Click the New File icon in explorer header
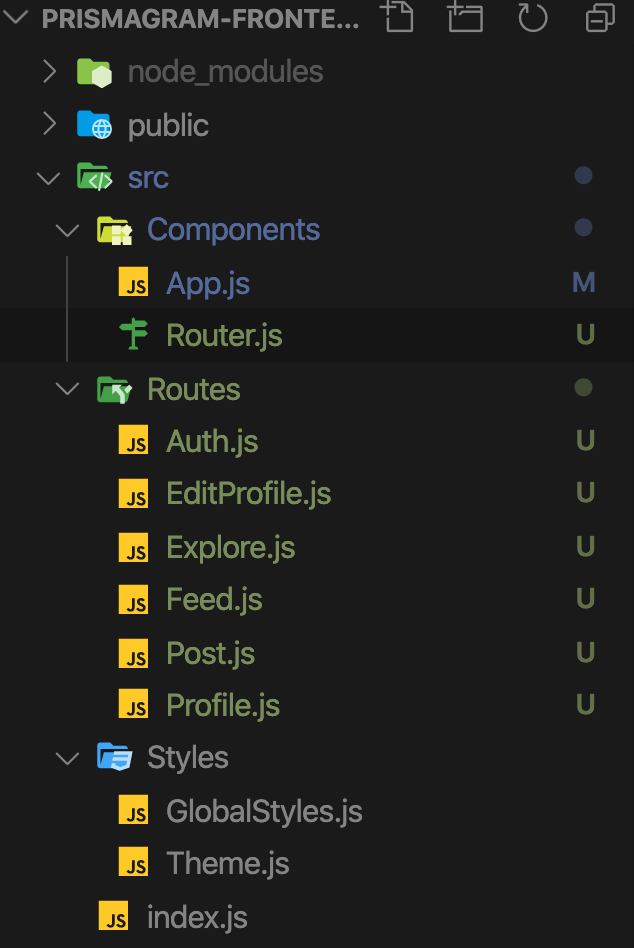 [399, 16]
